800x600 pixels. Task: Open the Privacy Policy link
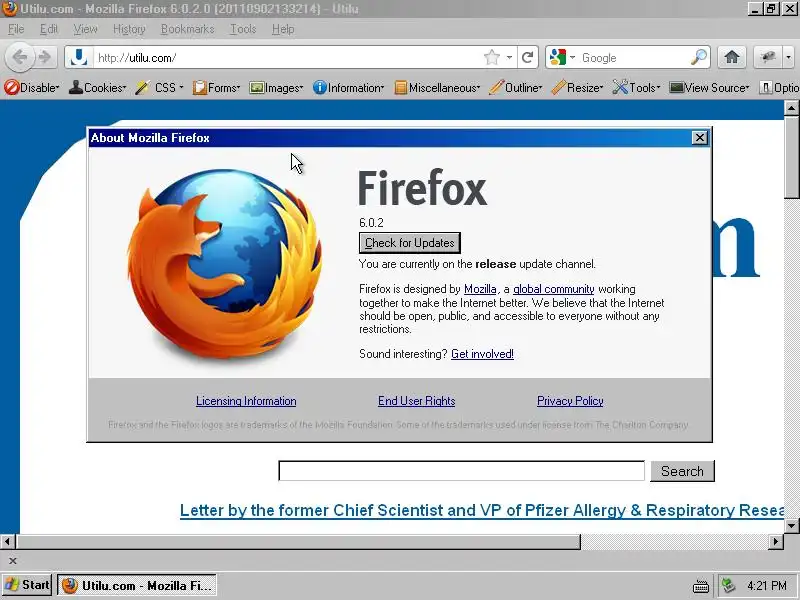pyautogui.click(x=570, y=401)
